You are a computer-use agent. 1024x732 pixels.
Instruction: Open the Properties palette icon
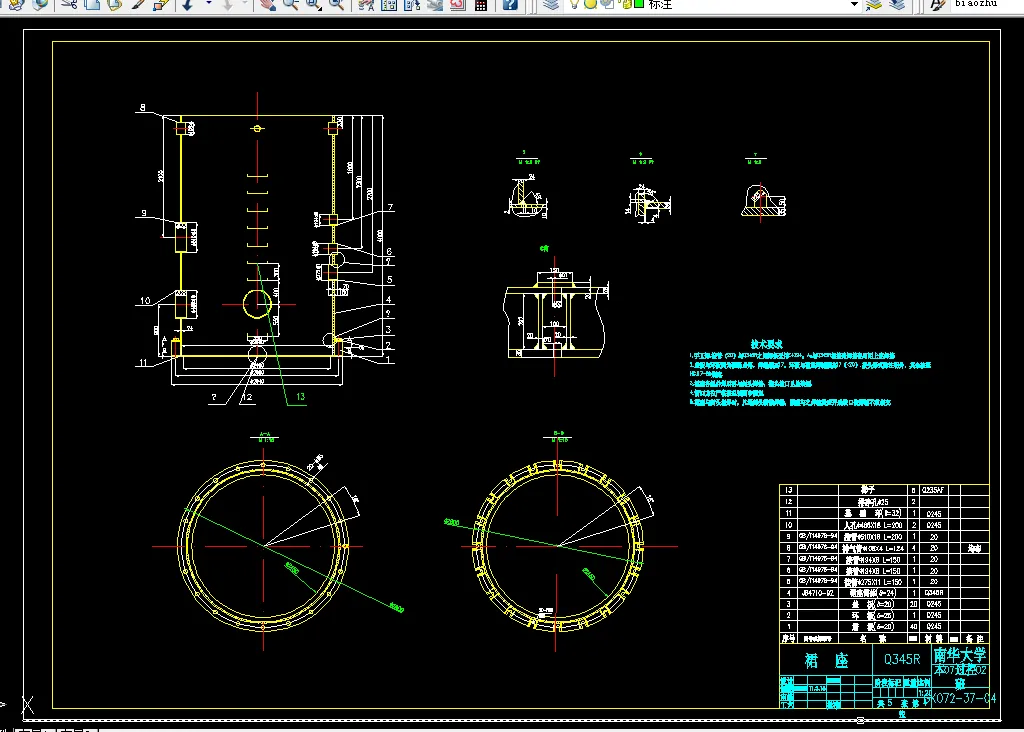(366, 5)
